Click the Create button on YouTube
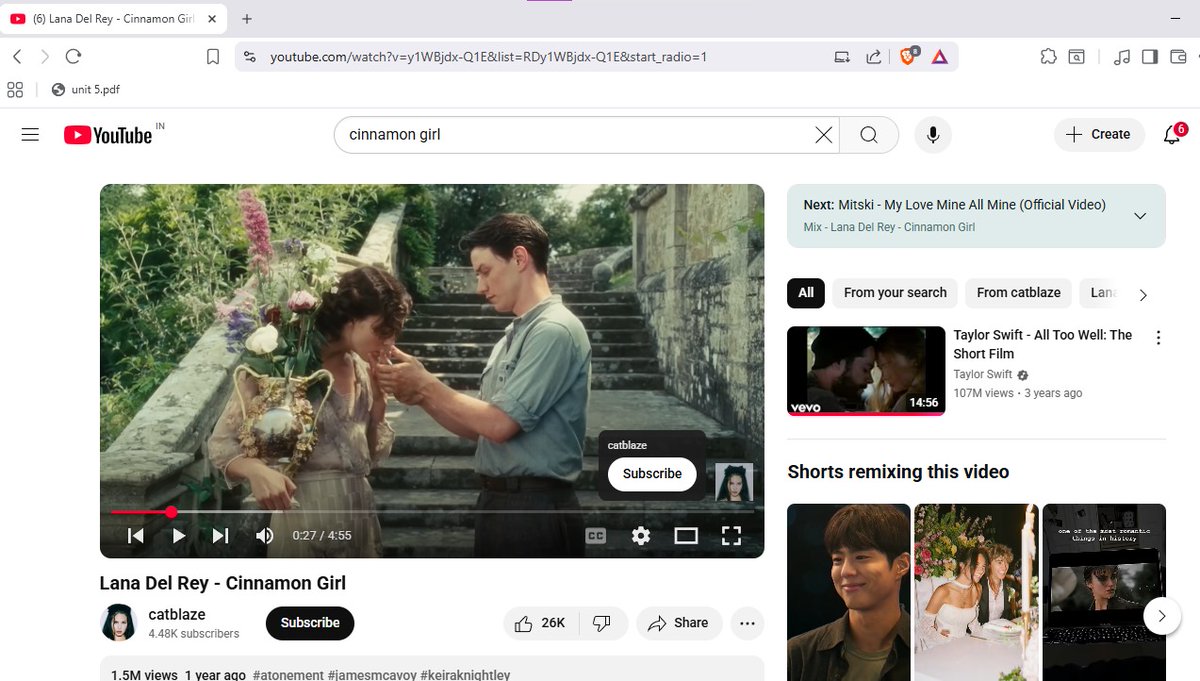The width and height of the screenshot is (1200, 681). [x=1099, y=134]
